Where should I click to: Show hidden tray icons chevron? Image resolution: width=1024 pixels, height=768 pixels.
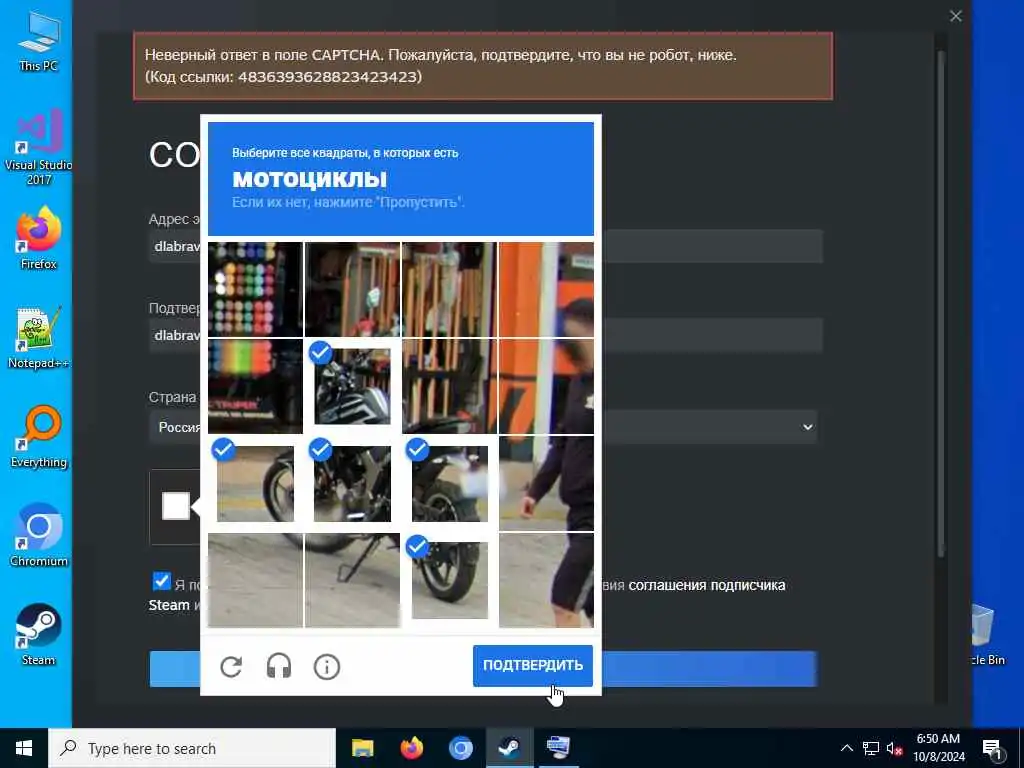coord(846,748)
